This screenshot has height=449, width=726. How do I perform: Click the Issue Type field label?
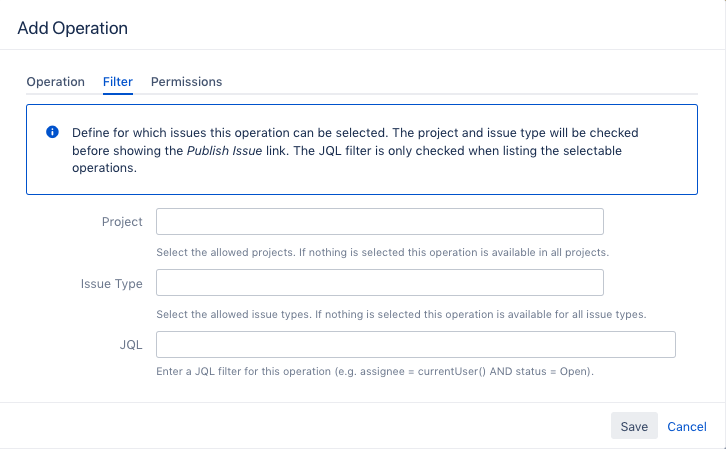tap(112, 284)
